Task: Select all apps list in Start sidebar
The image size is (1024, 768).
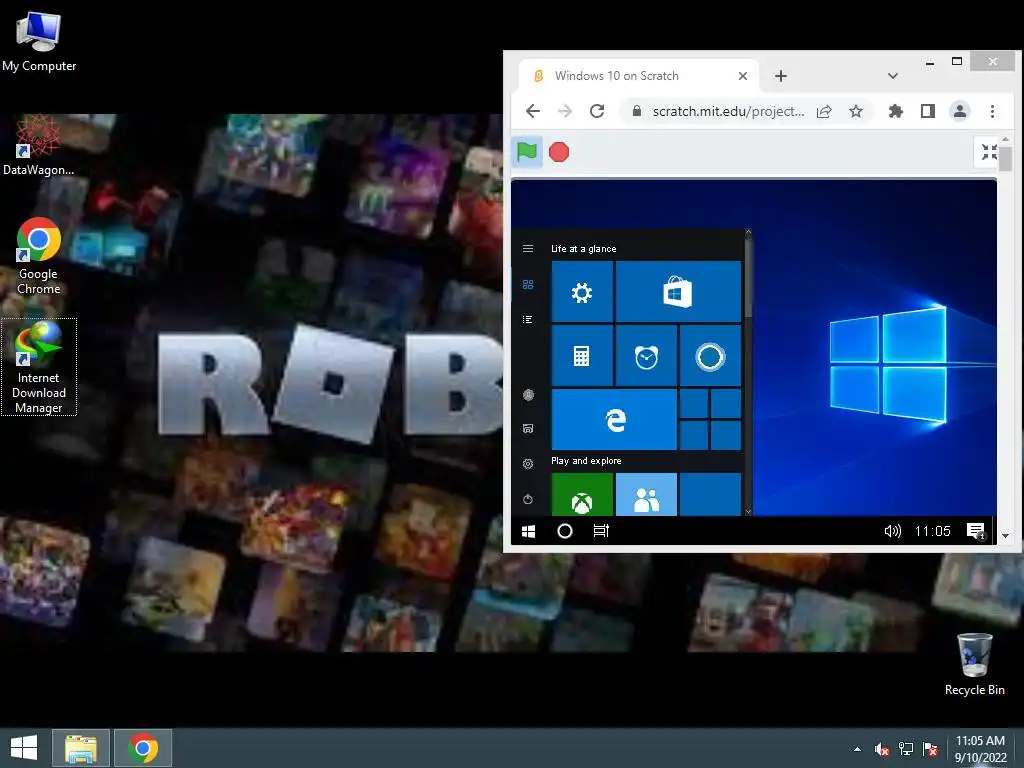Action: tap(528, 319)
